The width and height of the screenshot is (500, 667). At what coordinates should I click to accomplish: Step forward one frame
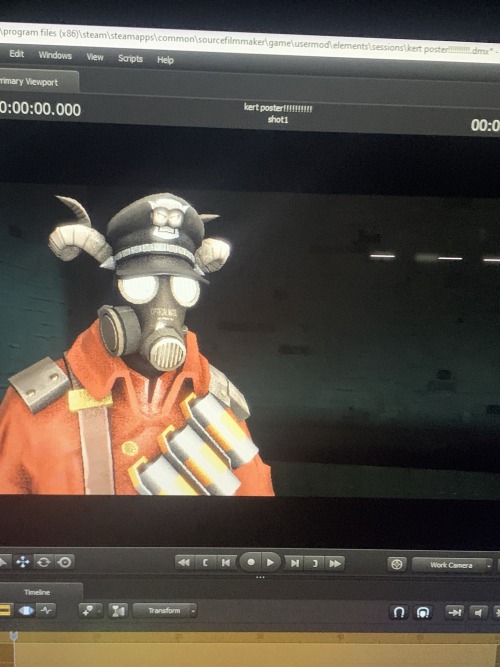pyautogui.click(x=294, y=563)
